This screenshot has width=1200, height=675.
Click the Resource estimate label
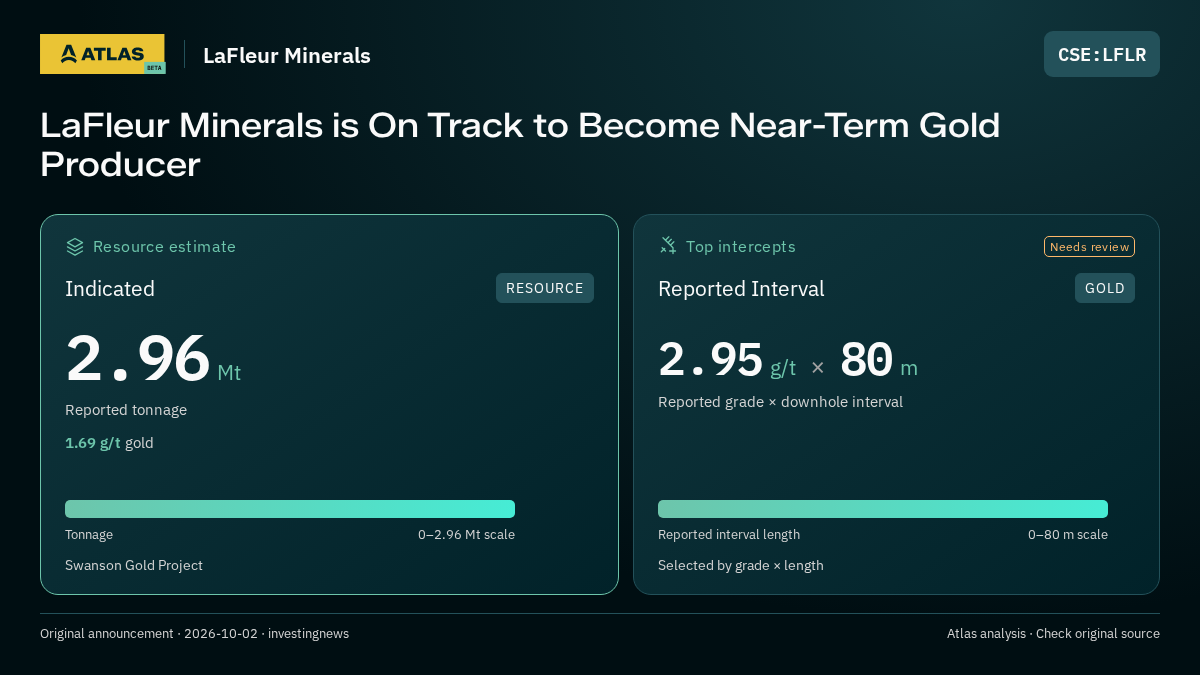[x=164, y=246]
